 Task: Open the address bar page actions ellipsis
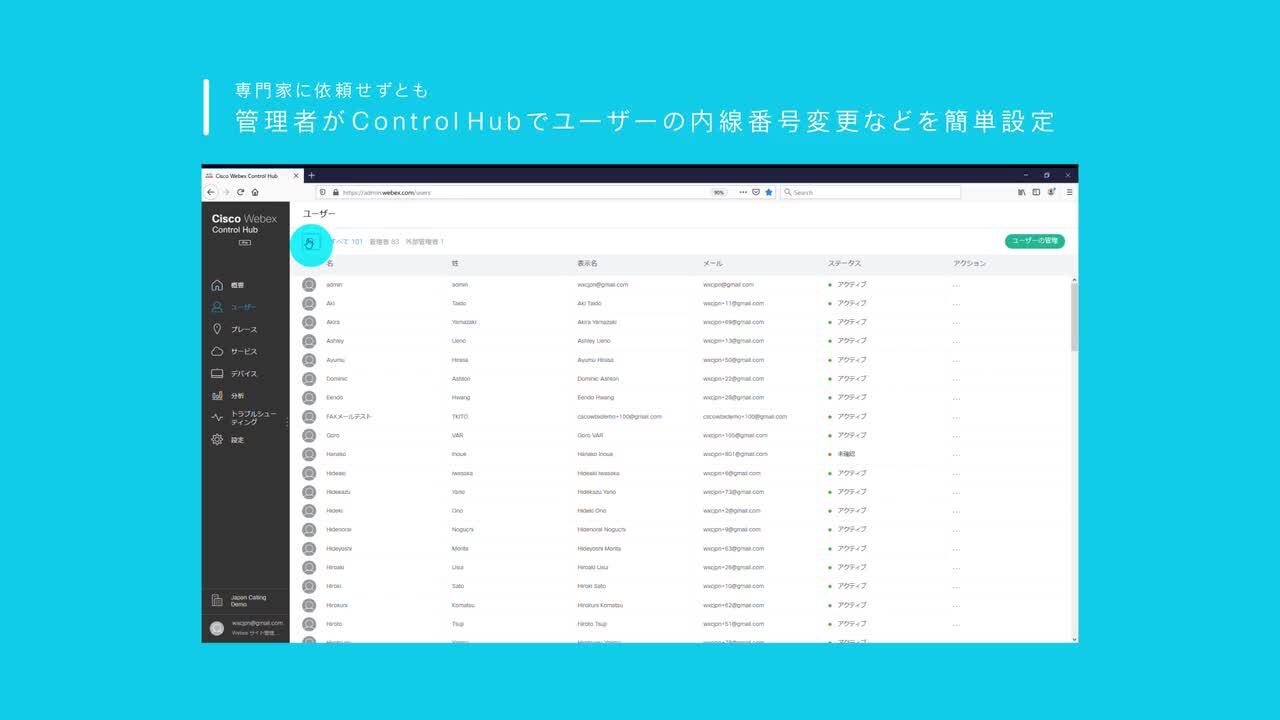(743, 192)
